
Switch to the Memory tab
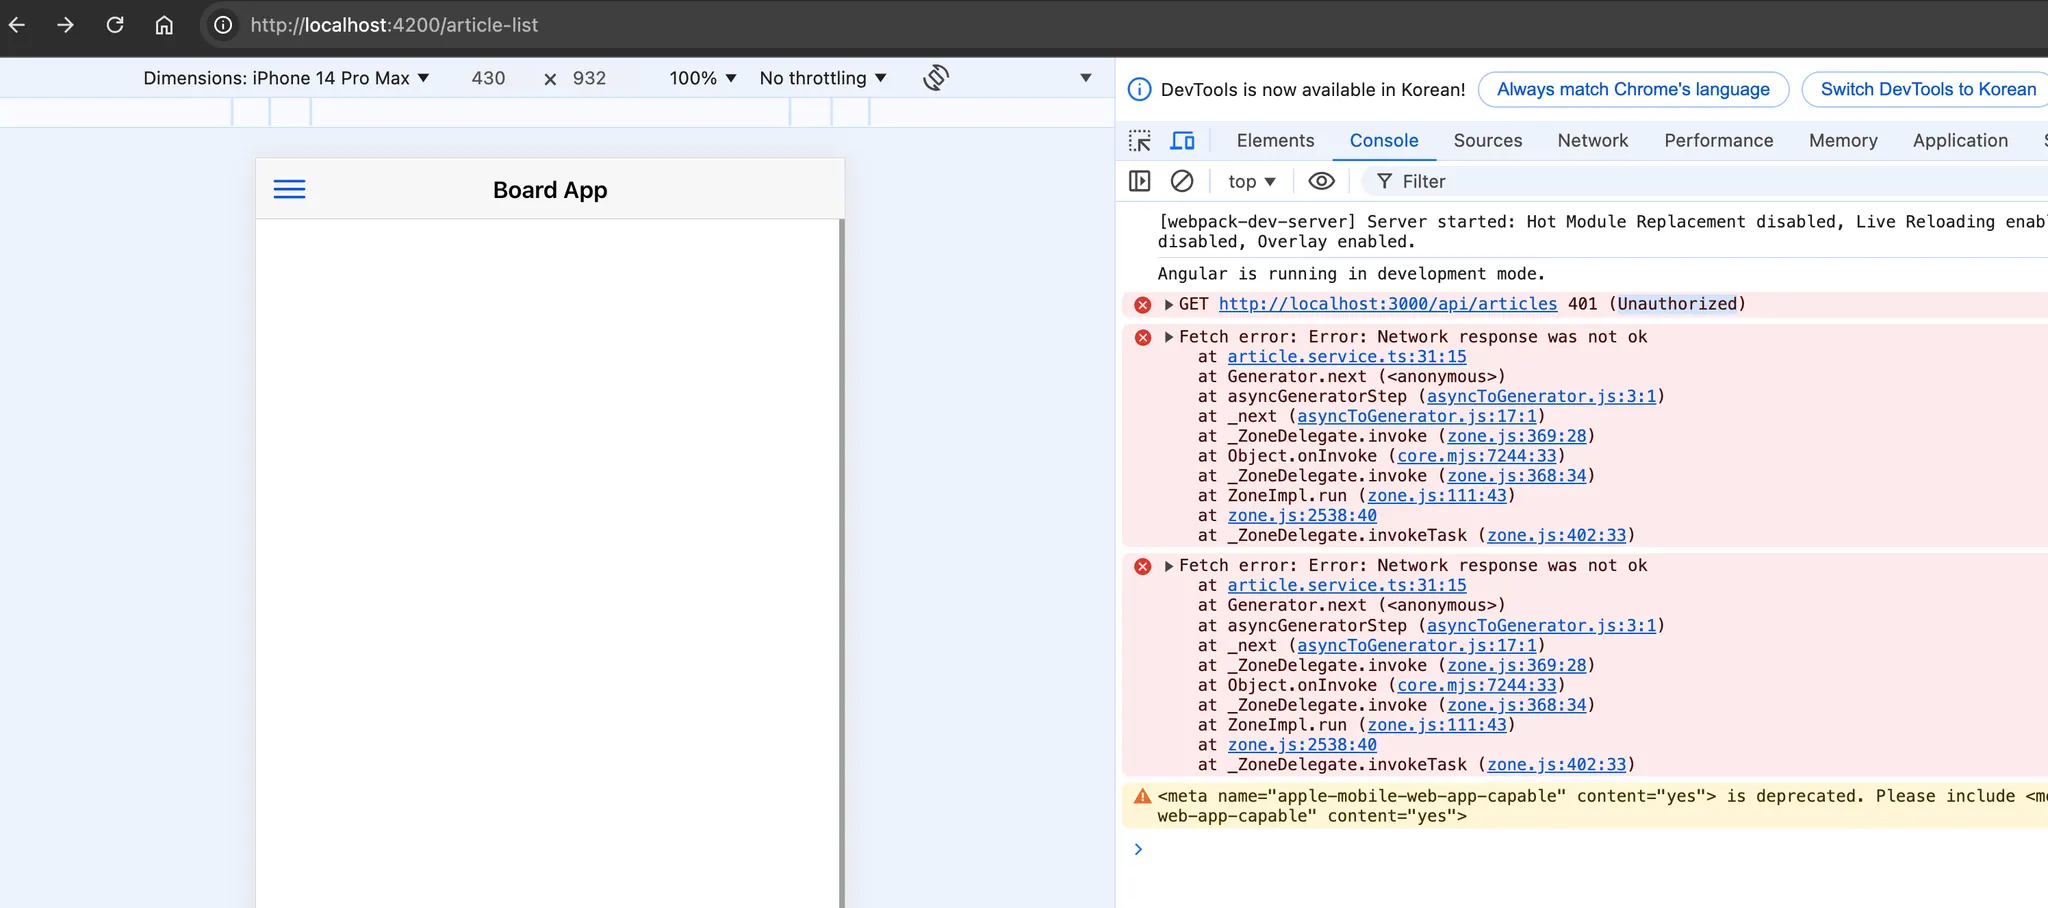point(1843,141)
